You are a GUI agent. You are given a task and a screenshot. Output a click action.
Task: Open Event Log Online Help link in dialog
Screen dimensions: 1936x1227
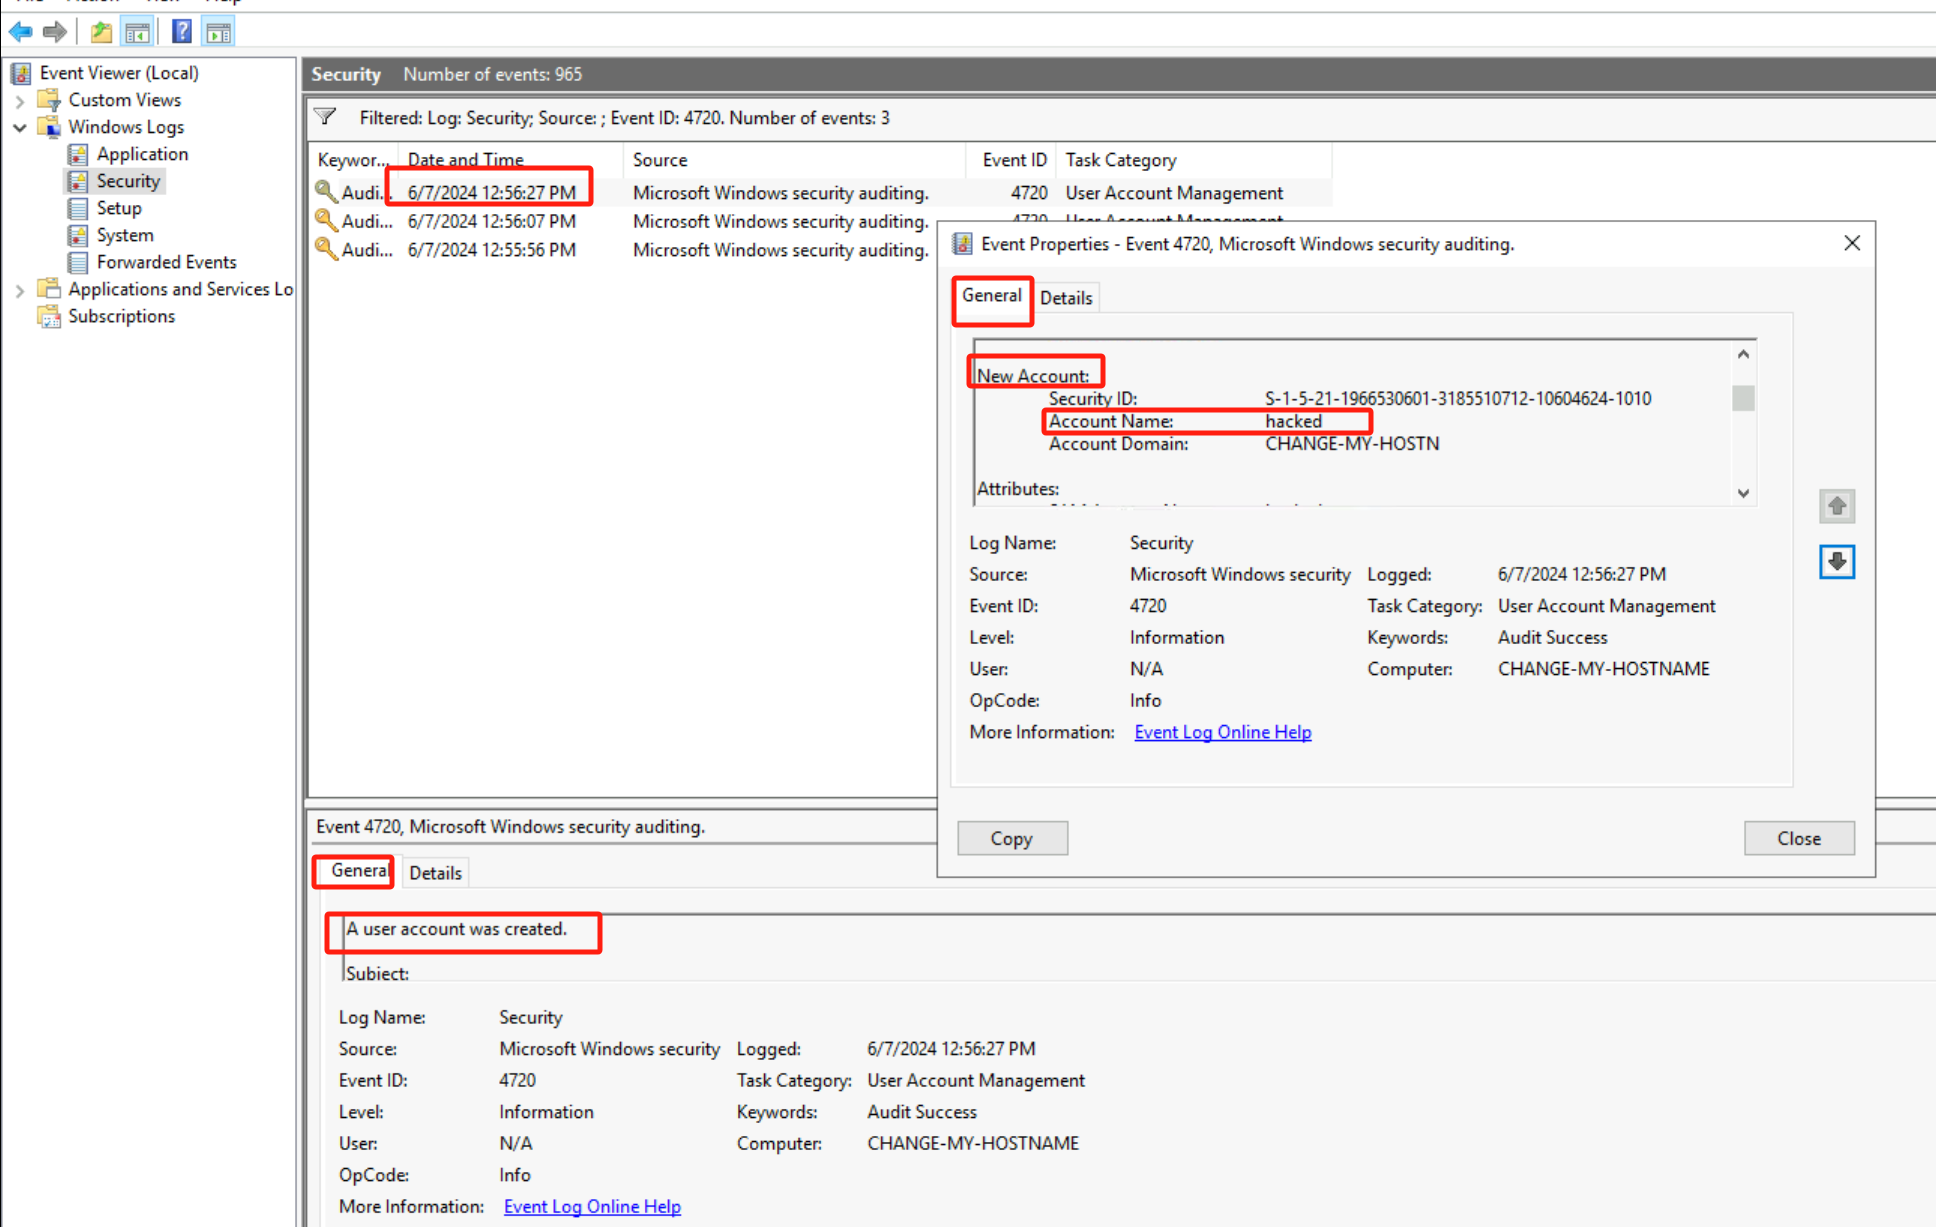pyautogui.click(x=1222, y=732)
